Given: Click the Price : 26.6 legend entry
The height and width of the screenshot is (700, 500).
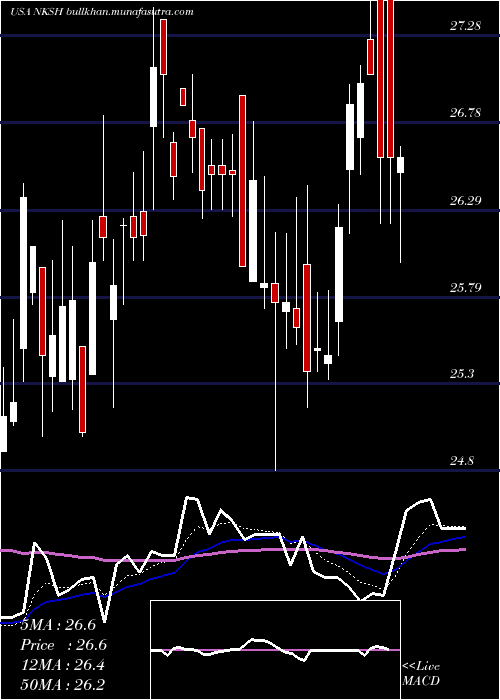Looking at the screenshot, I should 63,645.
